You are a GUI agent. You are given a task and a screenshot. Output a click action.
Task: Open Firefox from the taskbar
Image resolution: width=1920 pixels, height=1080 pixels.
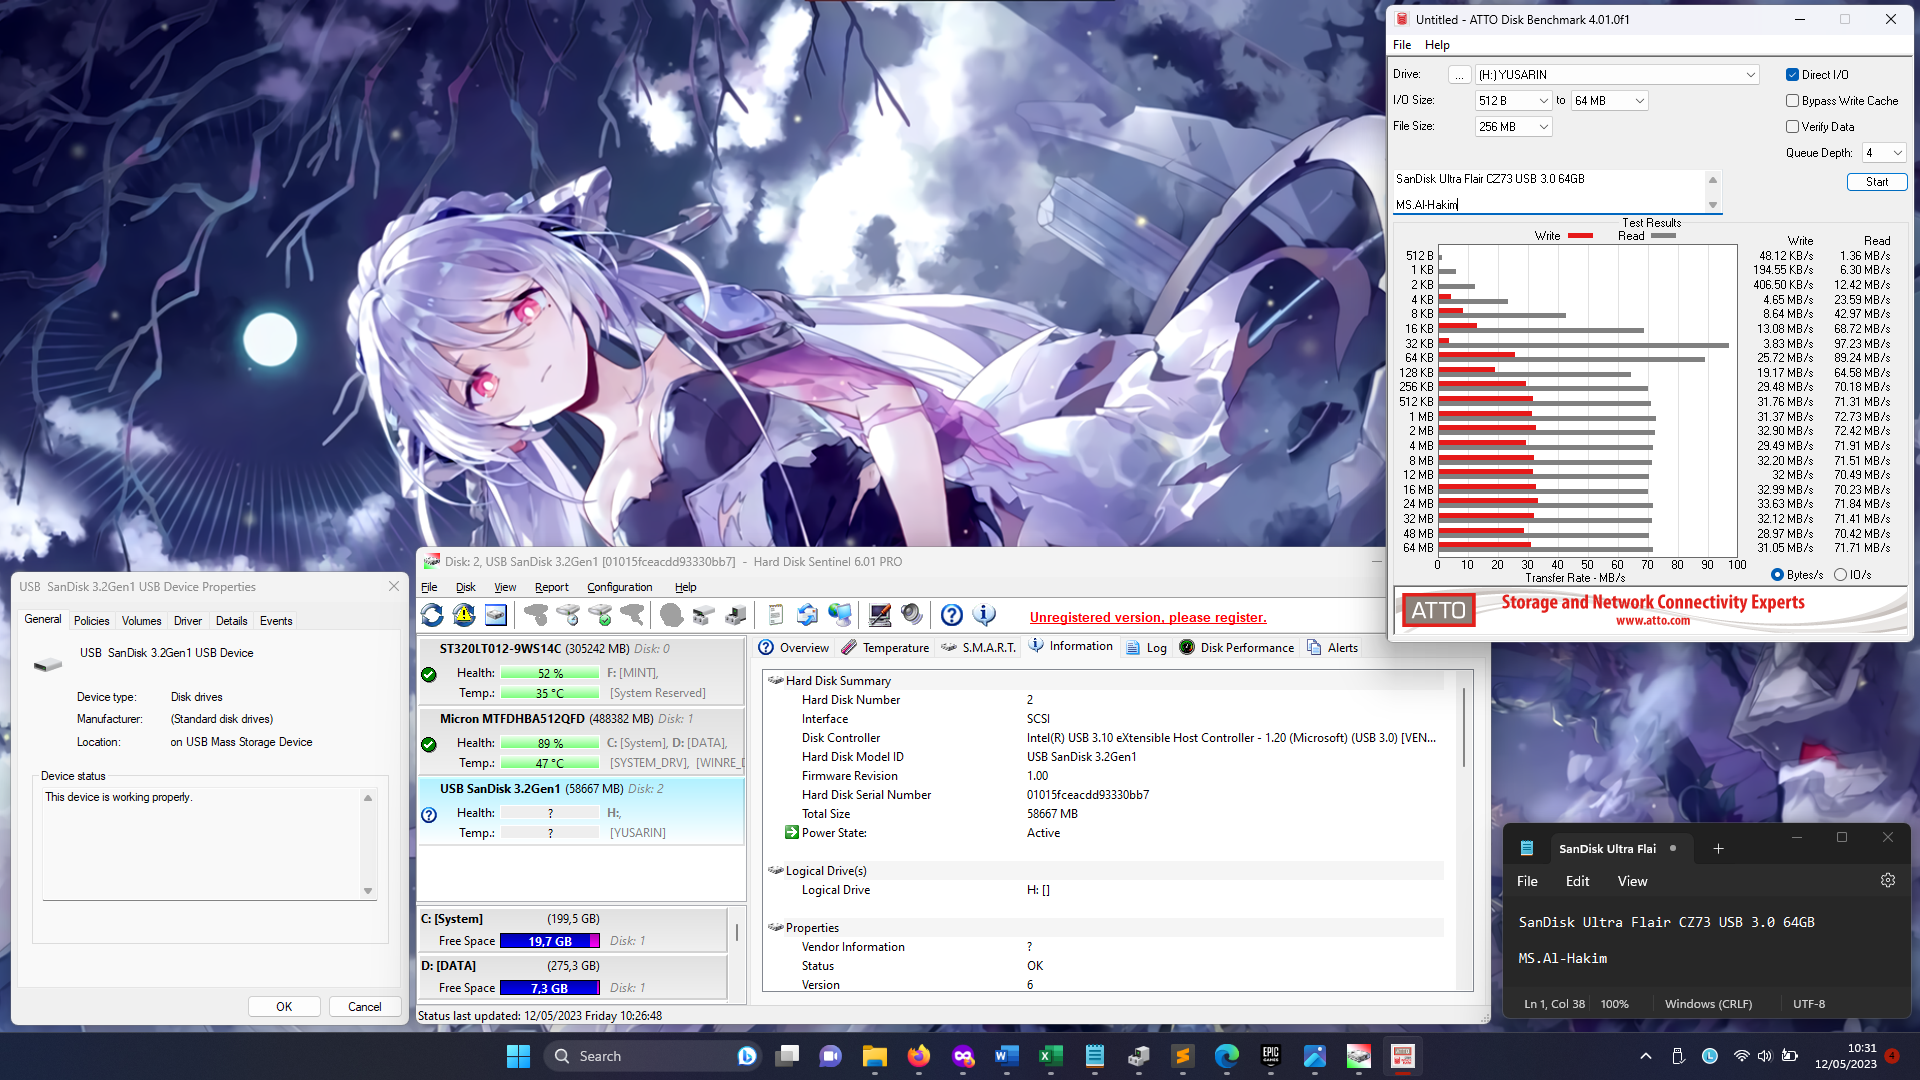(x=918, y=1056)
